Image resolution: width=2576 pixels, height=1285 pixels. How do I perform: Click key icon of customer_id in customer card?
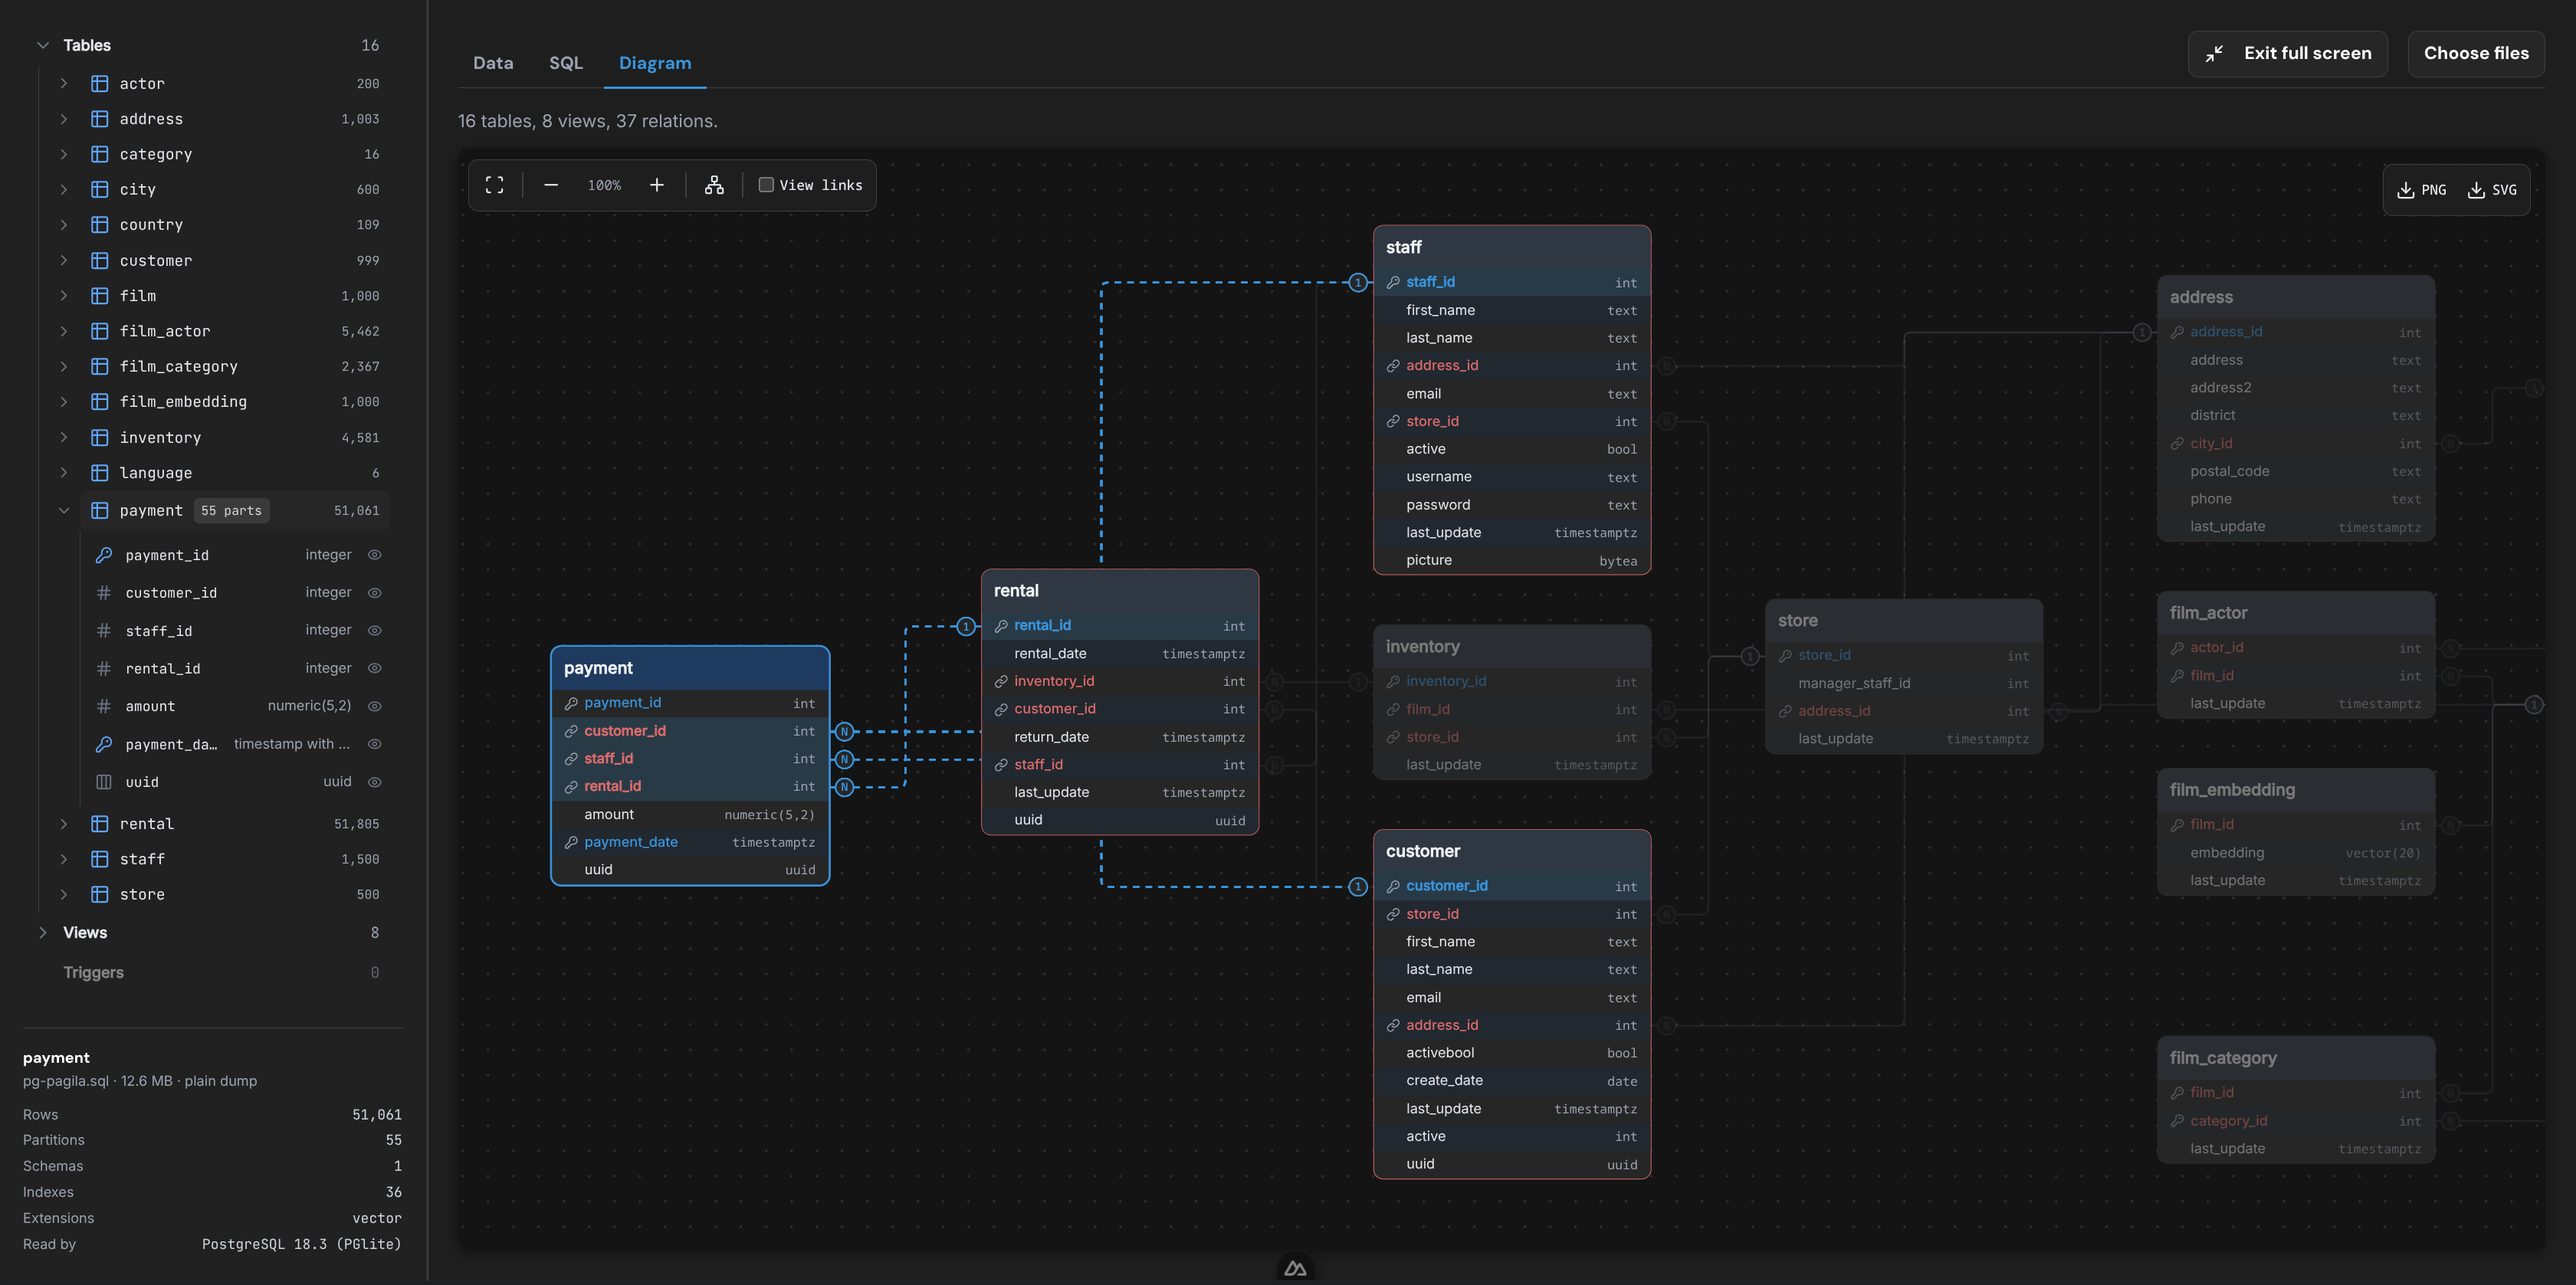click(x=1393, y=887)
